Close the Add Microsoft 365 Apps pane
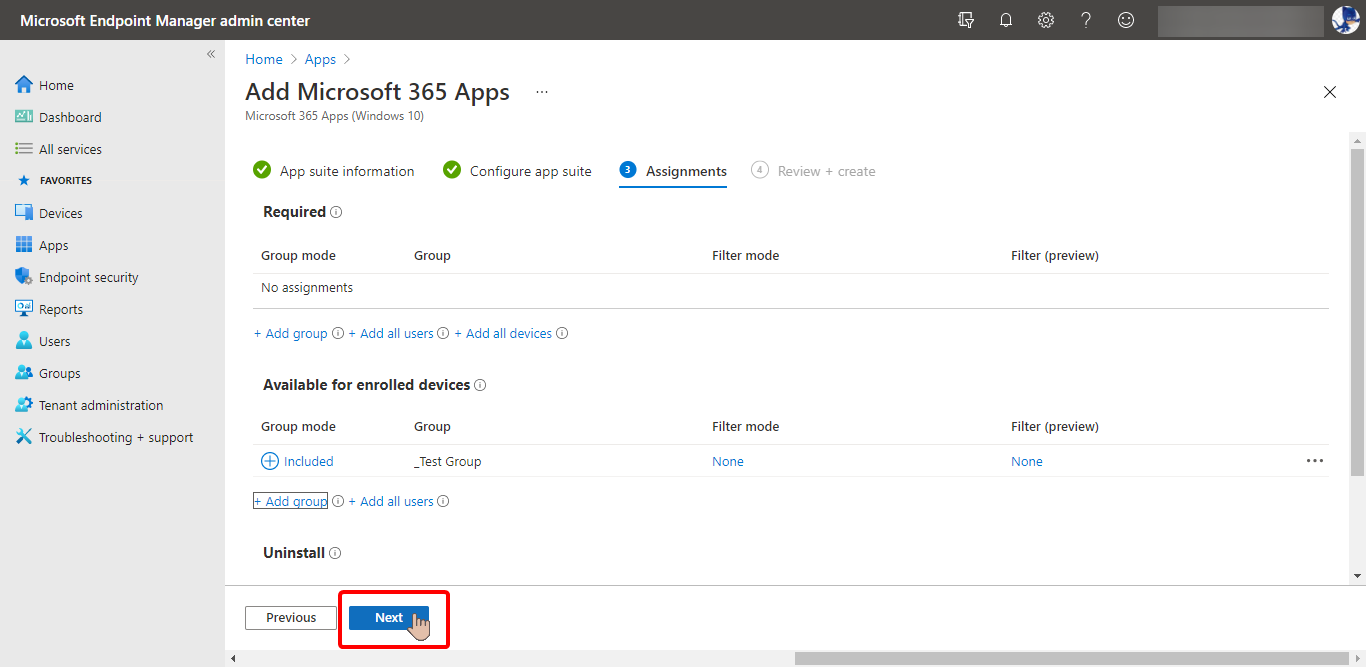Viewport: 1366px width, 667px height. point(1330,92)
